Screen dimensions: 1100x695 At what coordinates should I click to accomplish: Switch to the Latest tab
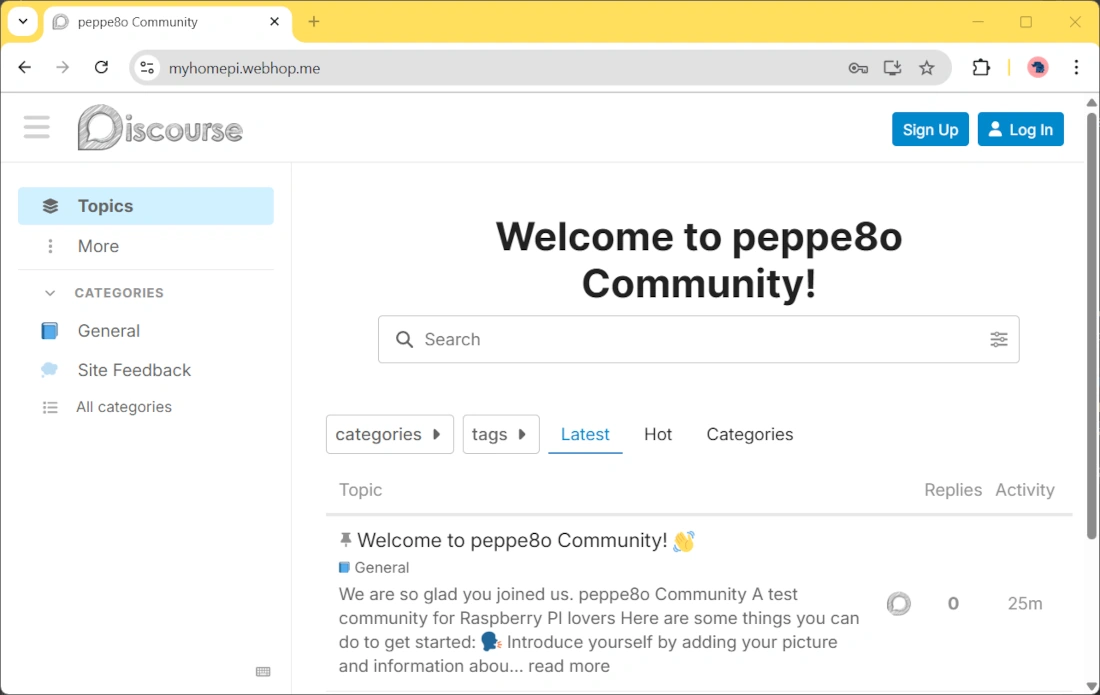point(585,434)
